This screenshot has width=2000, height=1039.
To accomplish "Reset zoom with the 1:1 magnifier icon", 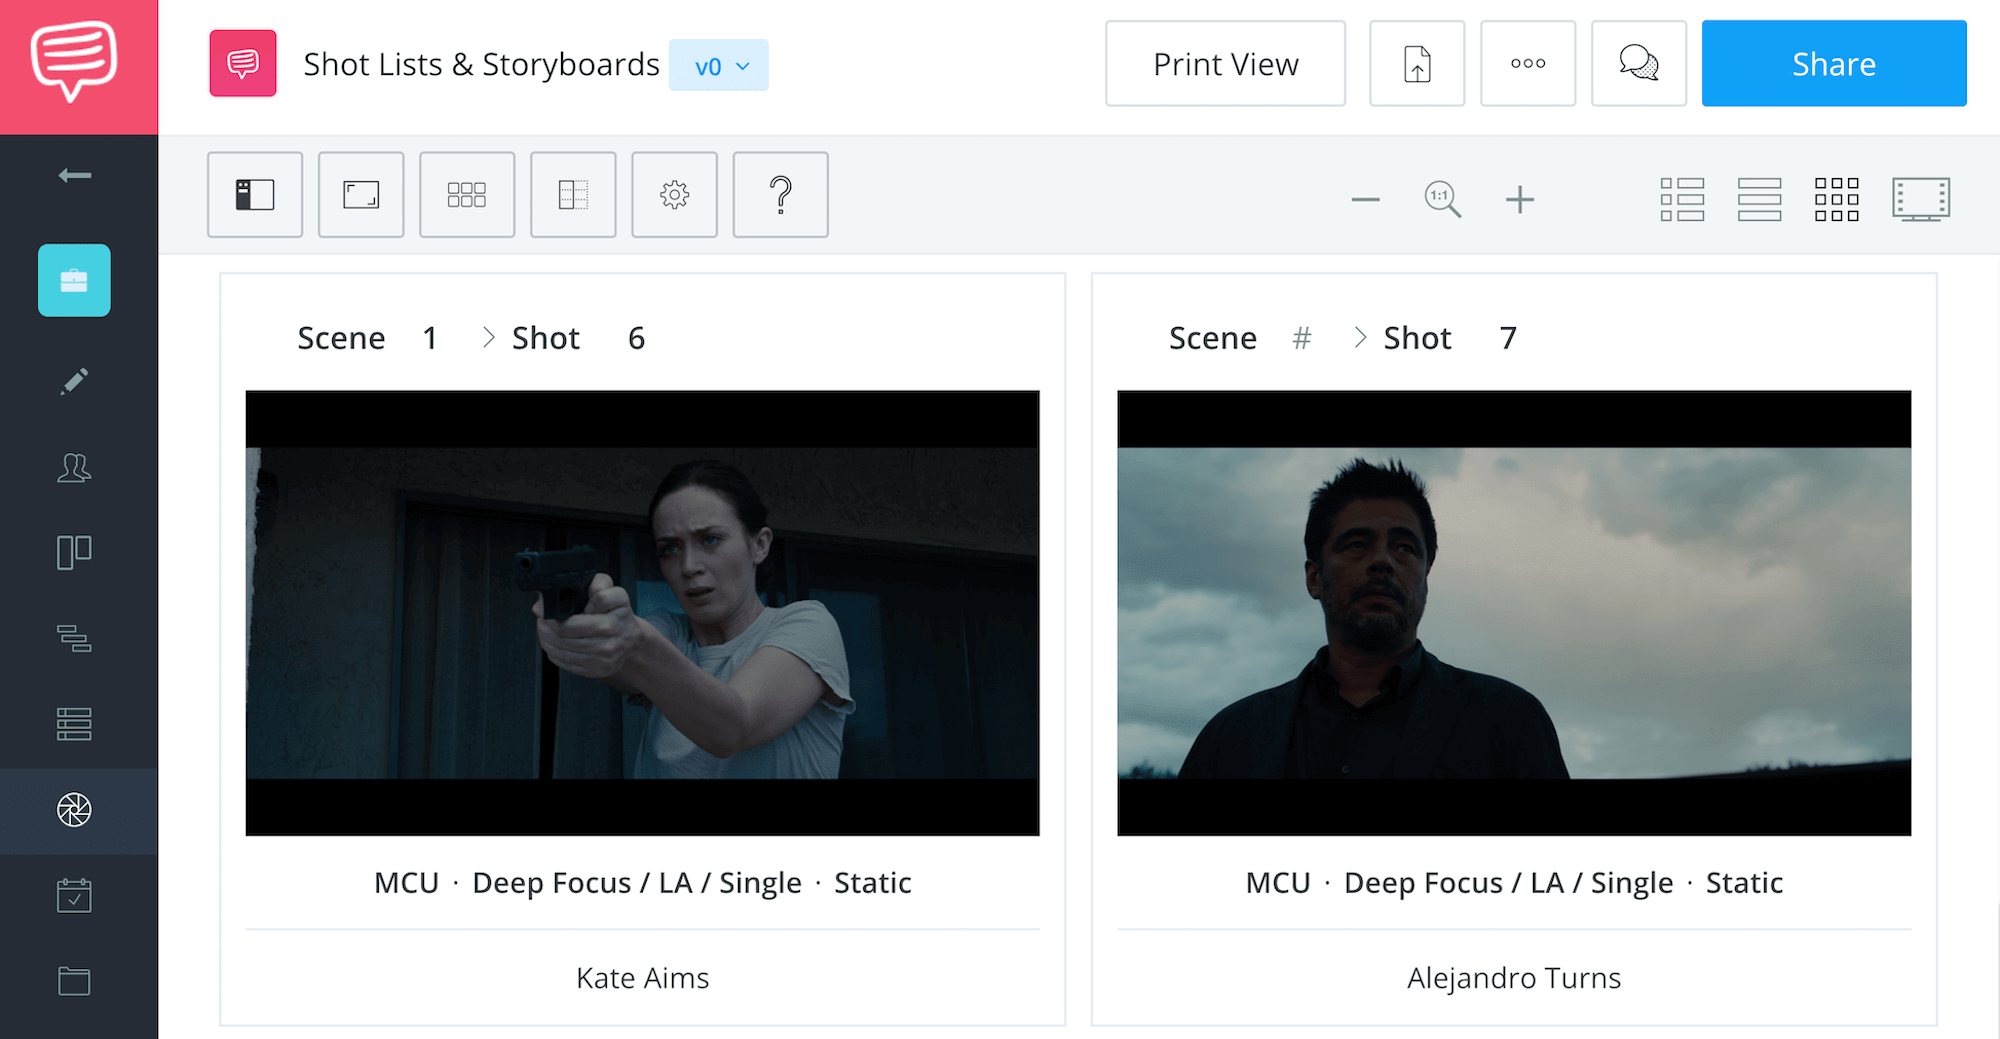I will 1442,199.
